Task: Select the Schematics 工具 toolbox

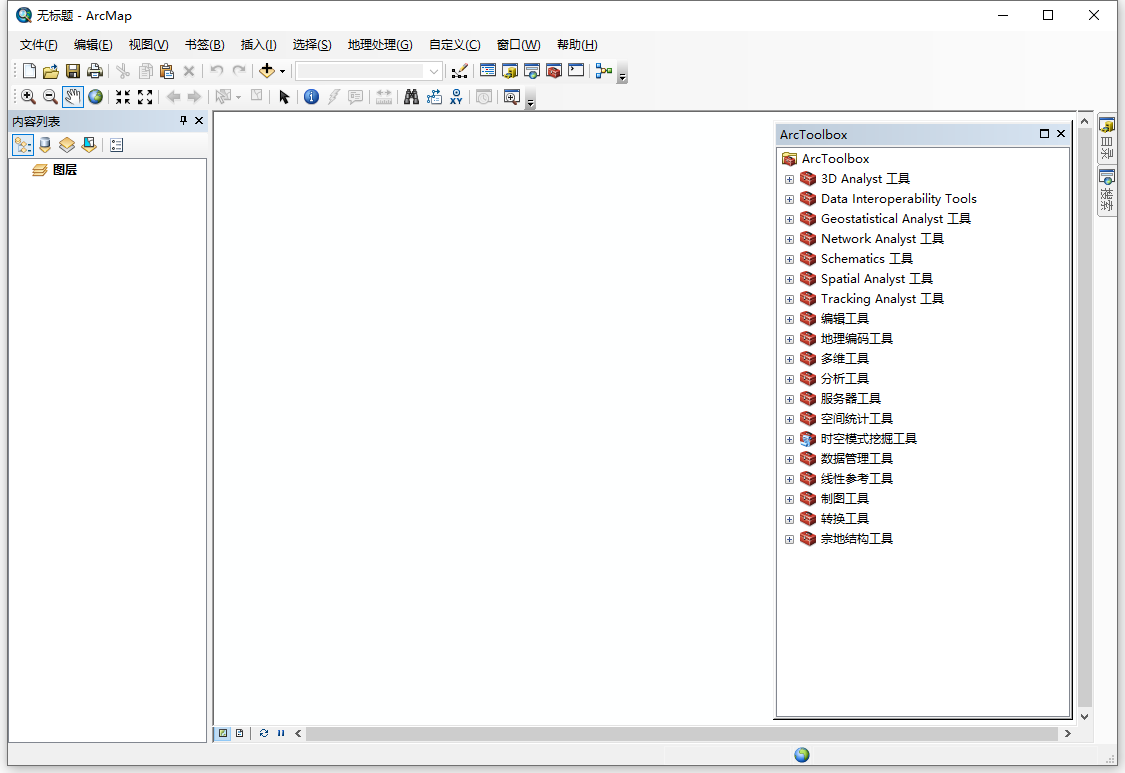Action: pyautogui.click(x=867, y=259)
